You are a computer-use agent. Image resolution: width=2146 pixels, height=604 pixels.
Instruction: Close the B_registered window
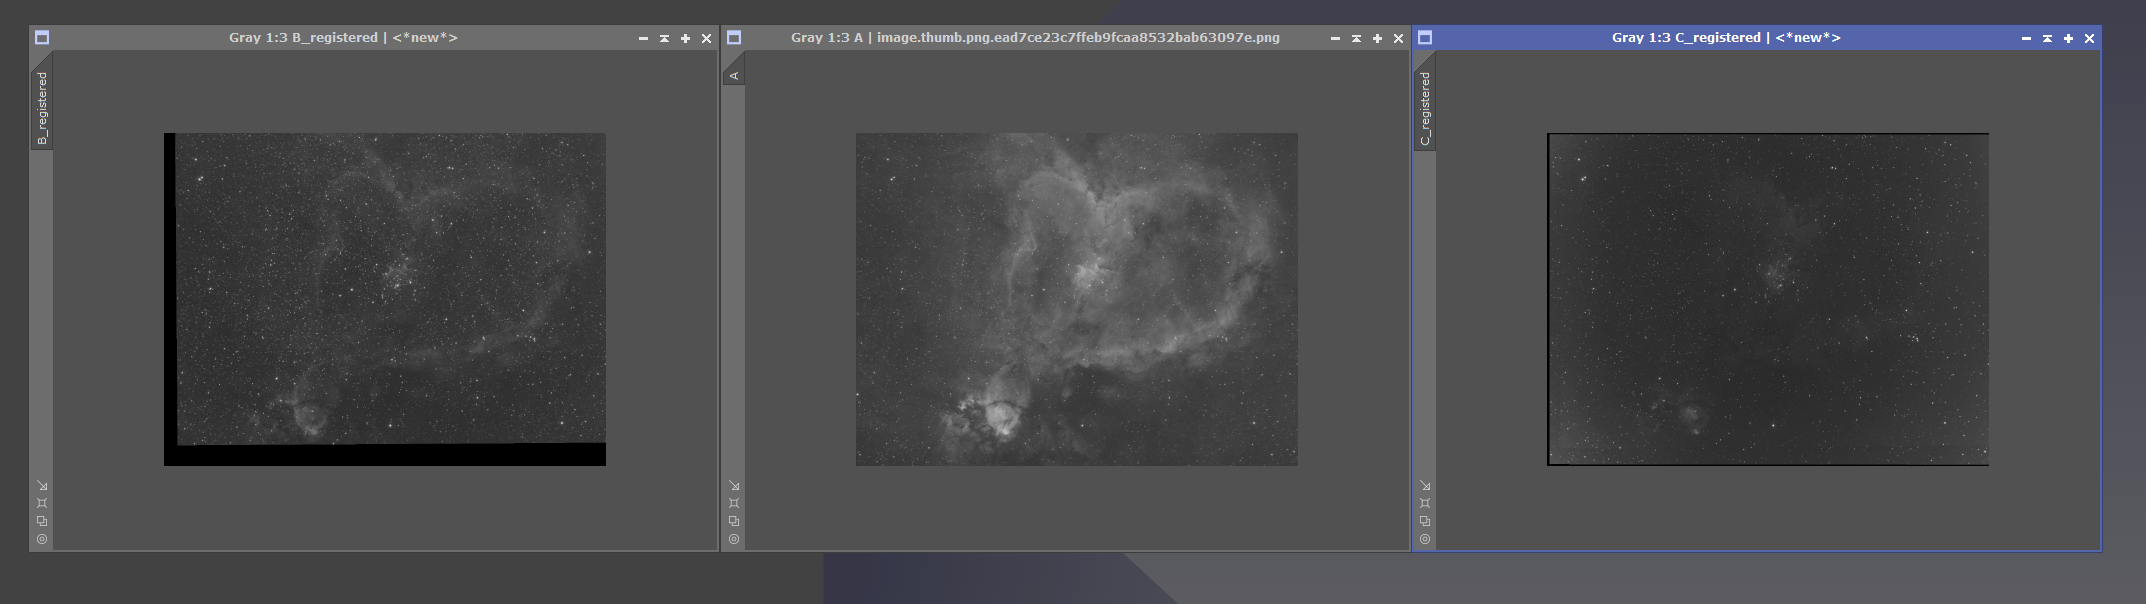pos(706,38)
